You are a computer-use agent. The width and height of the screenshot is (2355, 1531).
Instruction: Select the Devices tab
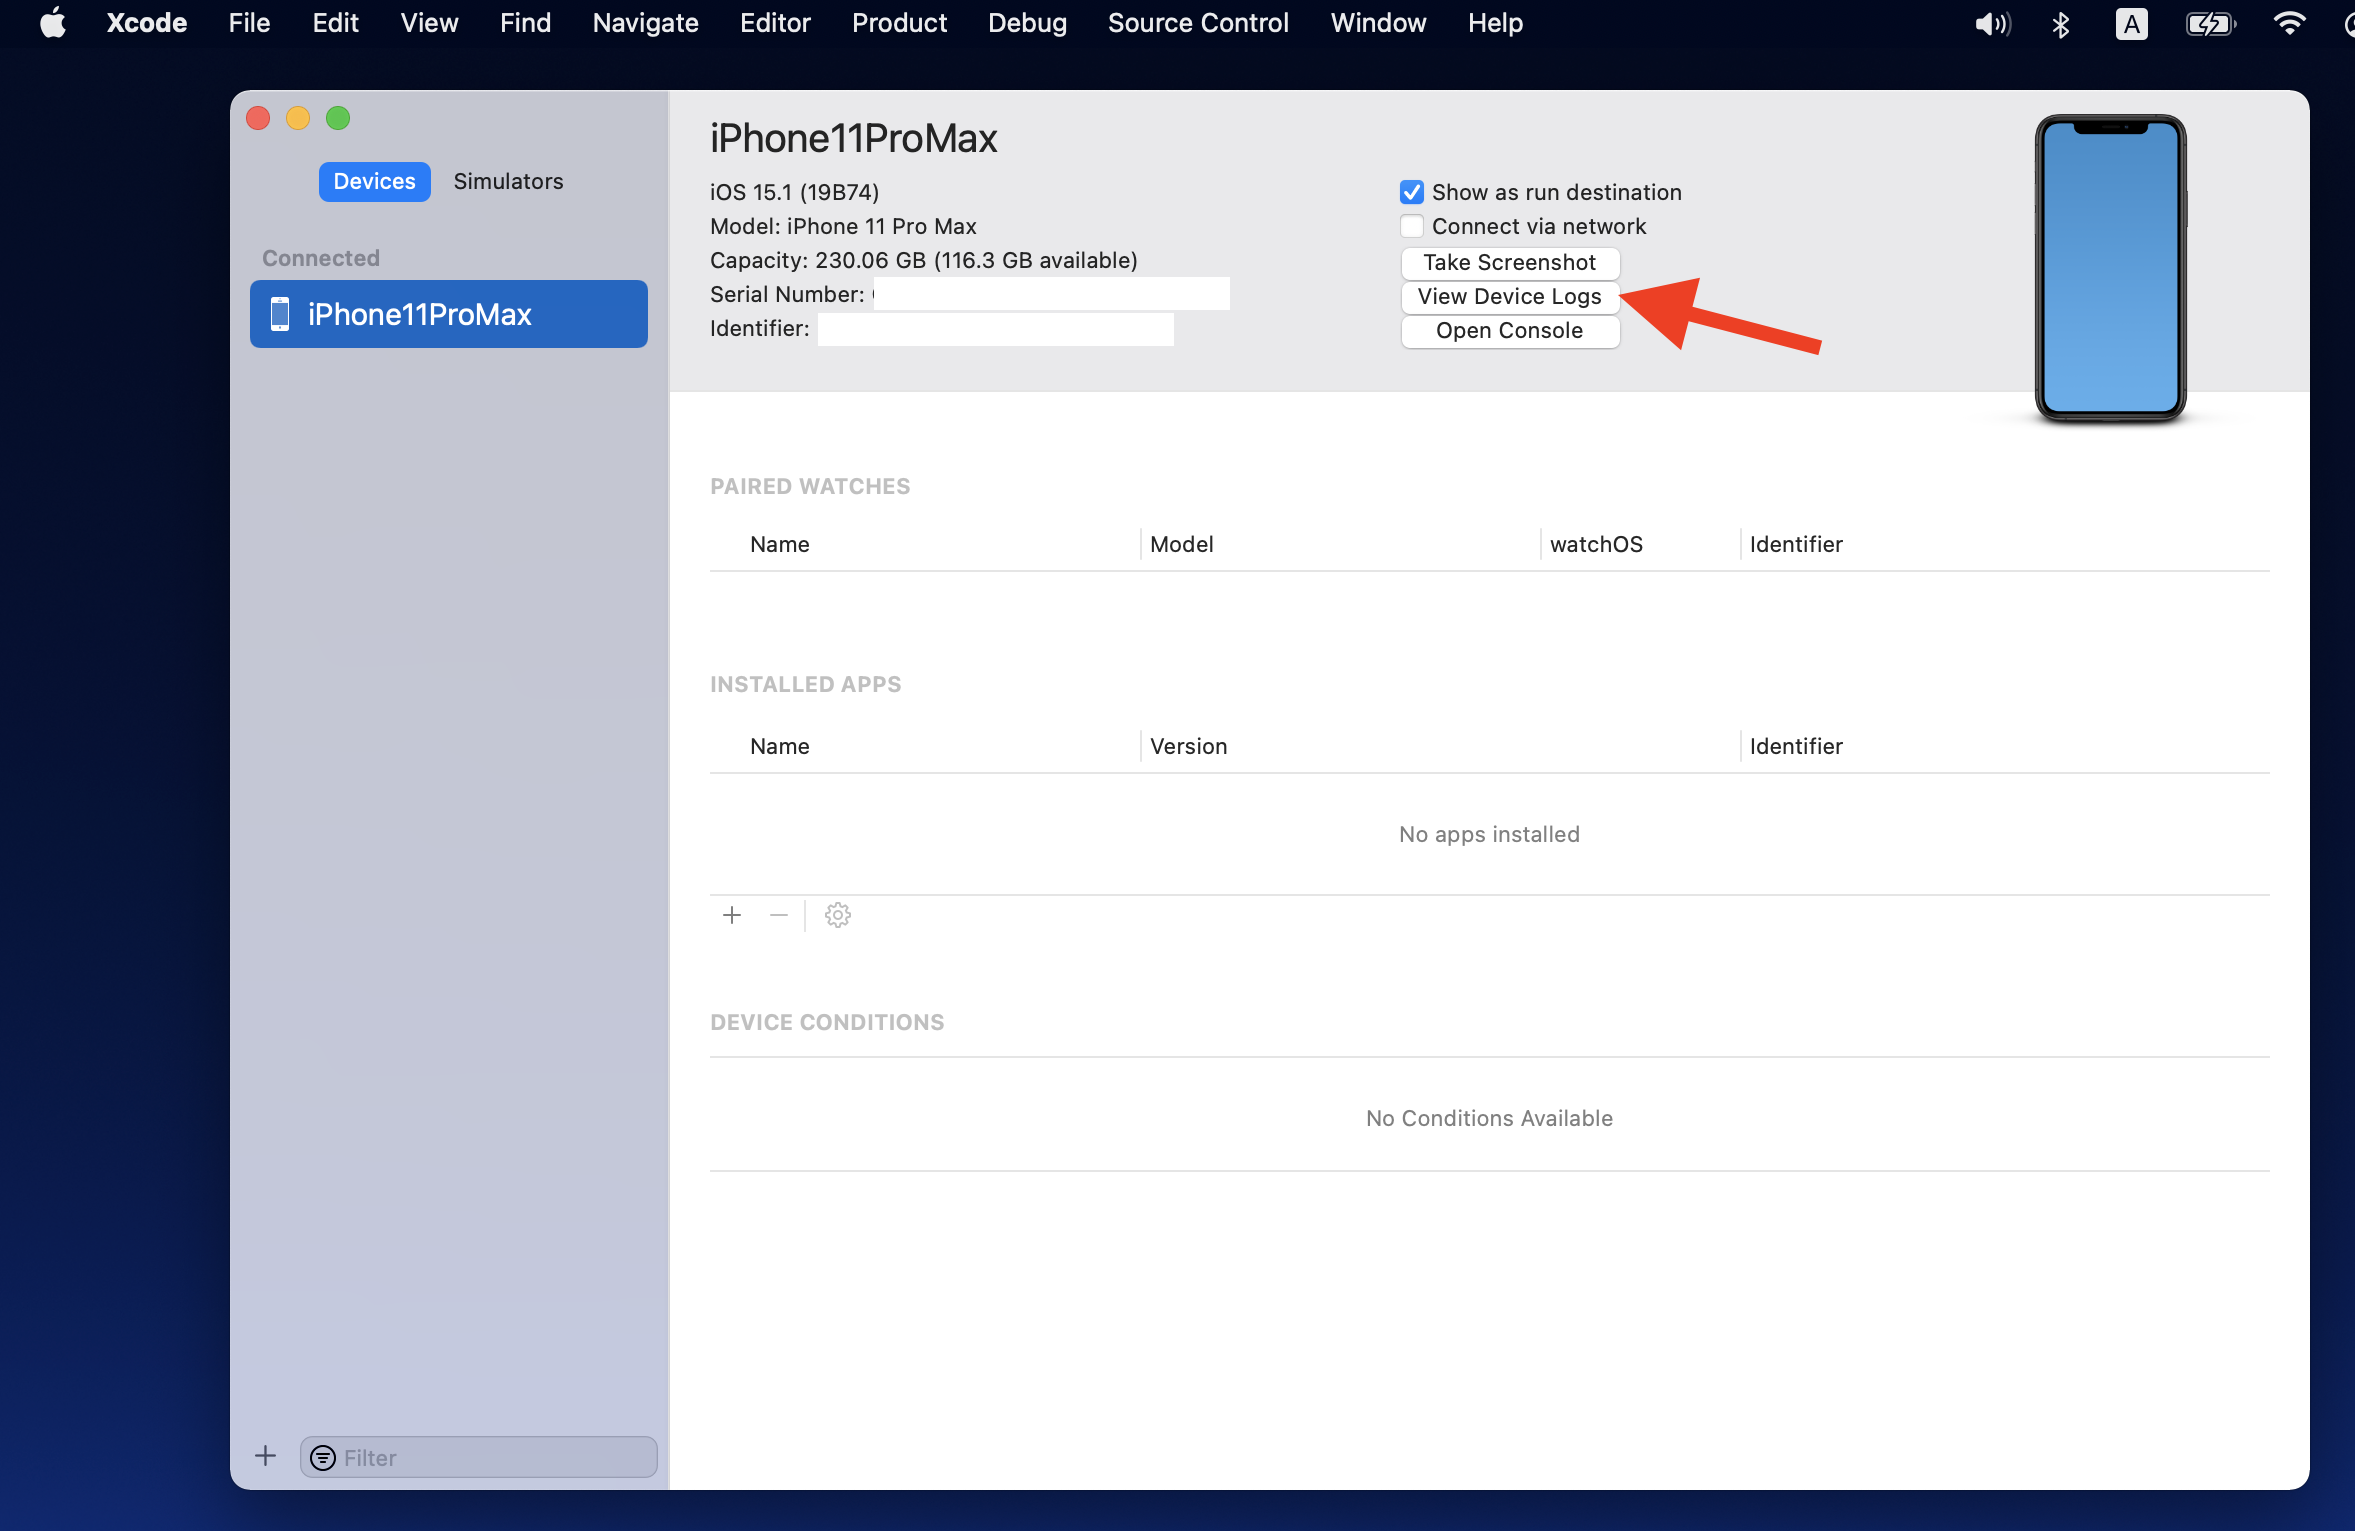(374, 181)
